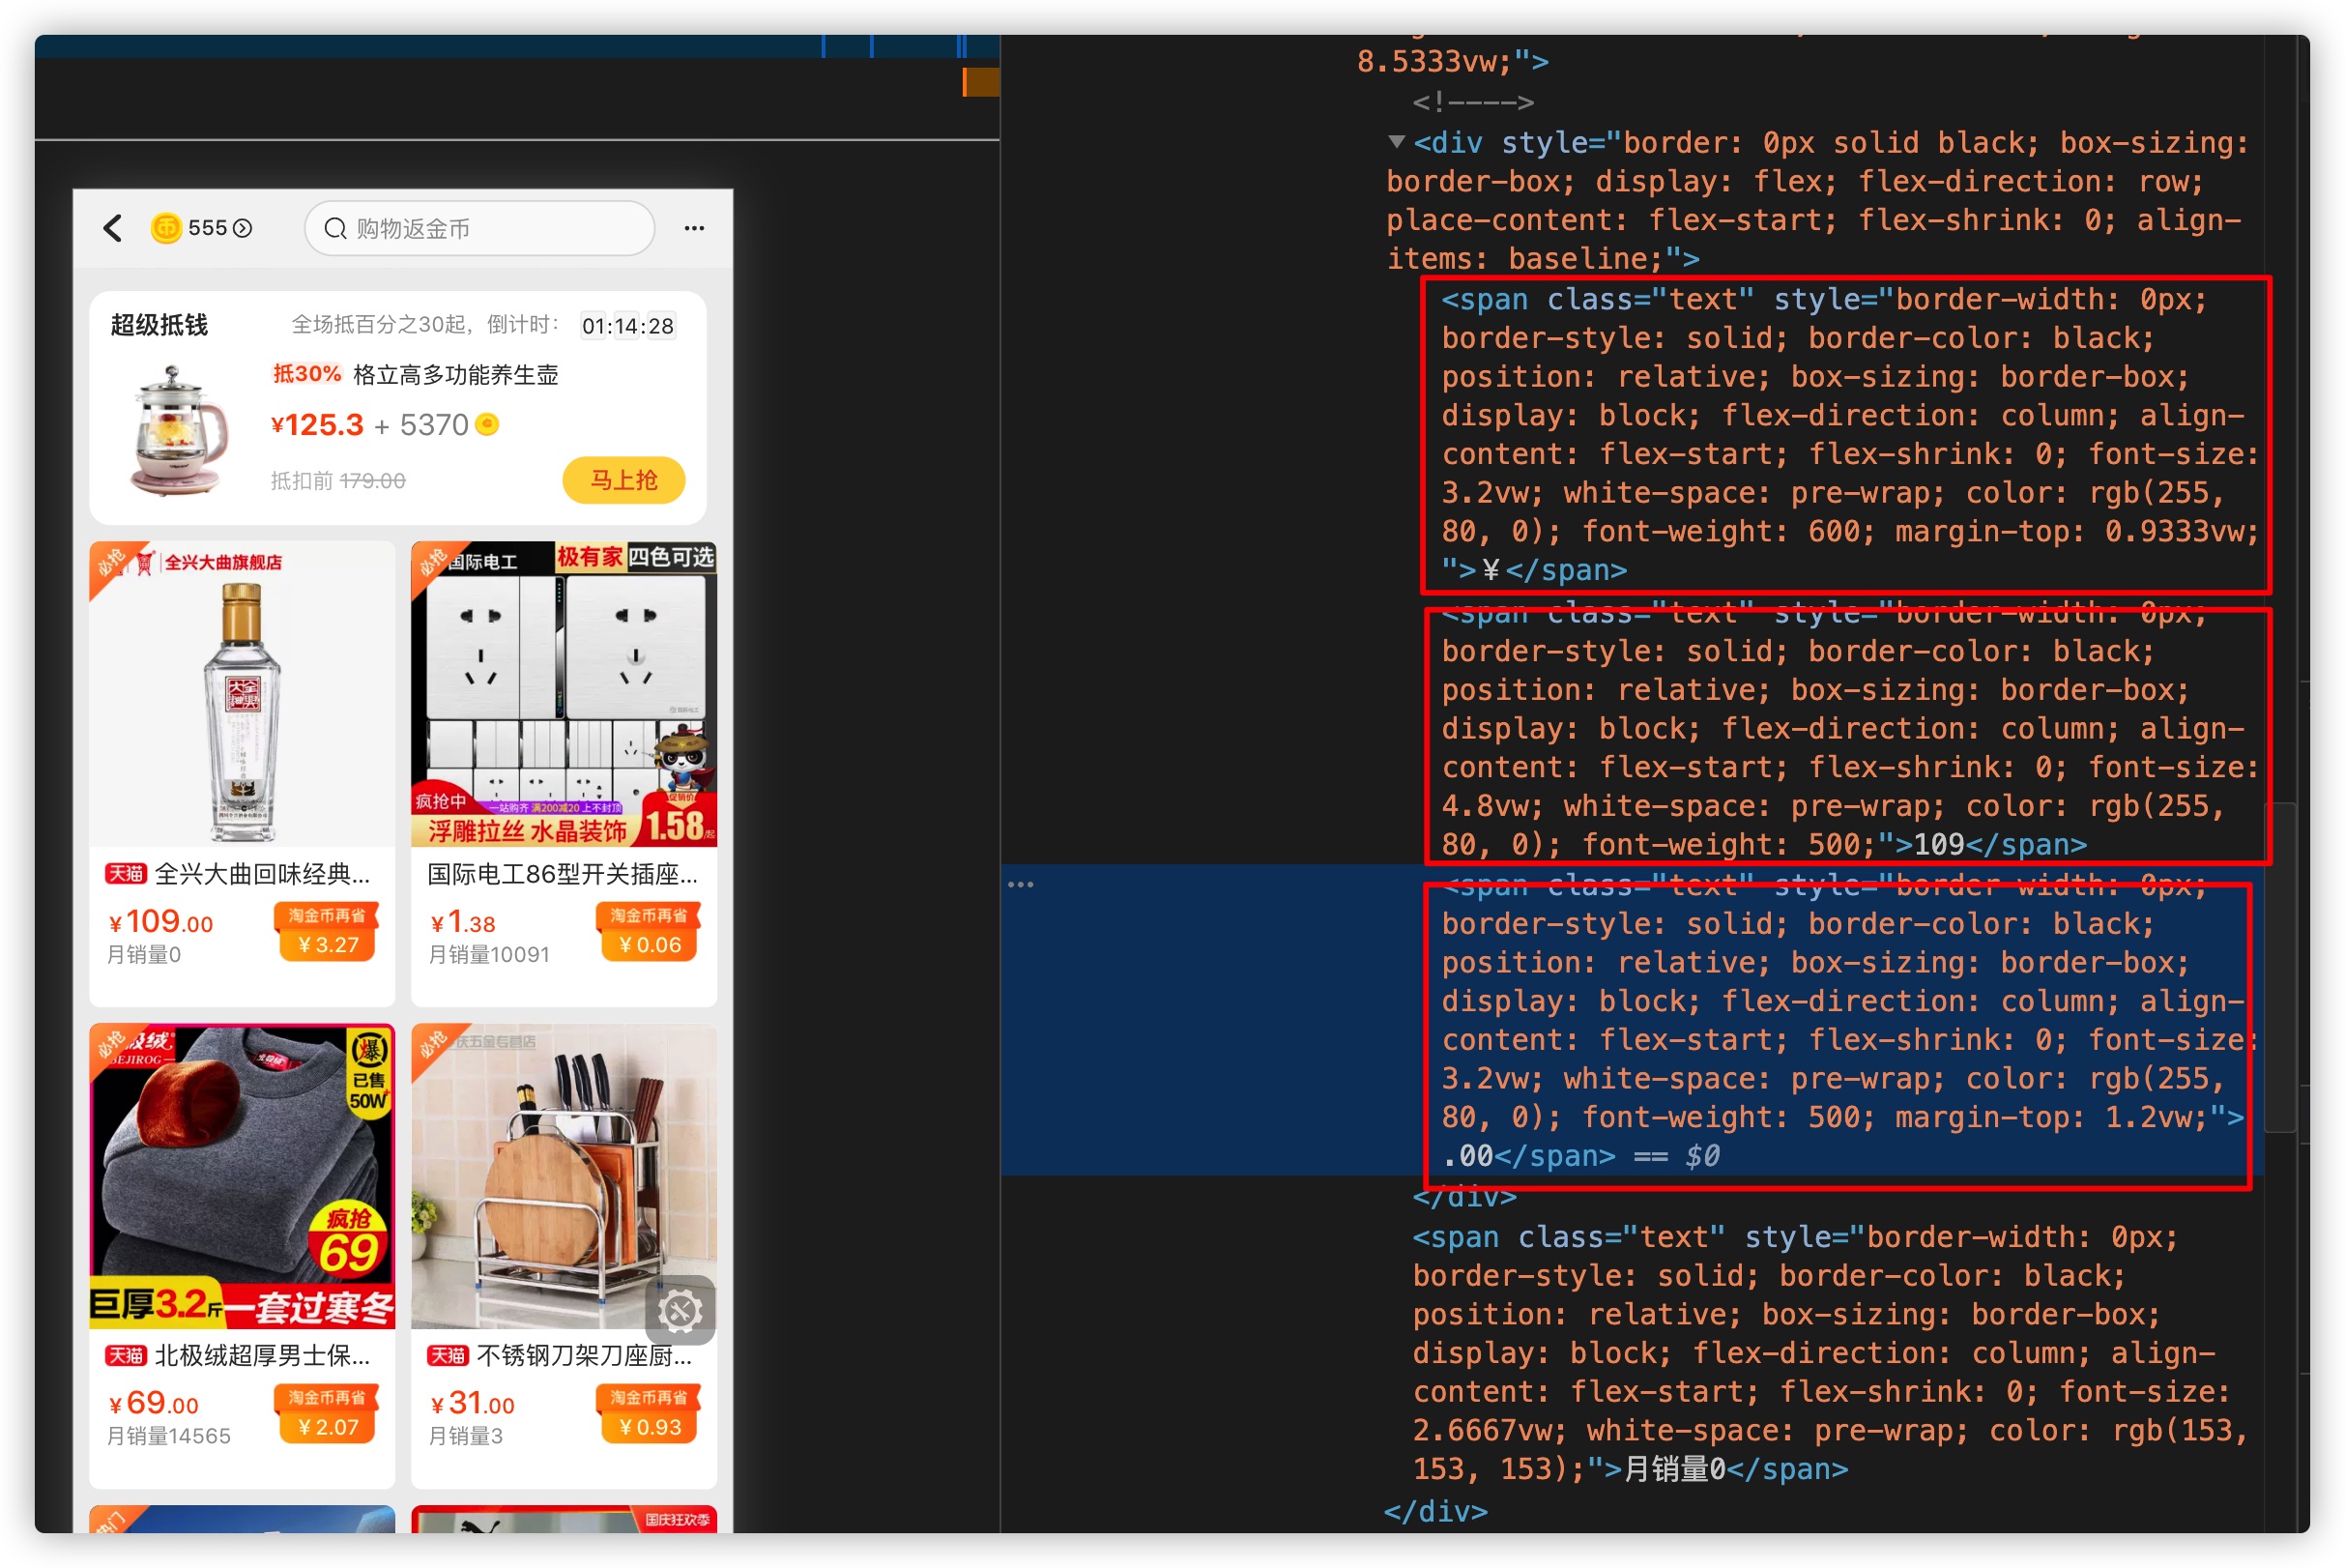The height and width of the screenshot is (1568, 2345).
Task: Click the search field 购物返金币
Action: [479, 229]
